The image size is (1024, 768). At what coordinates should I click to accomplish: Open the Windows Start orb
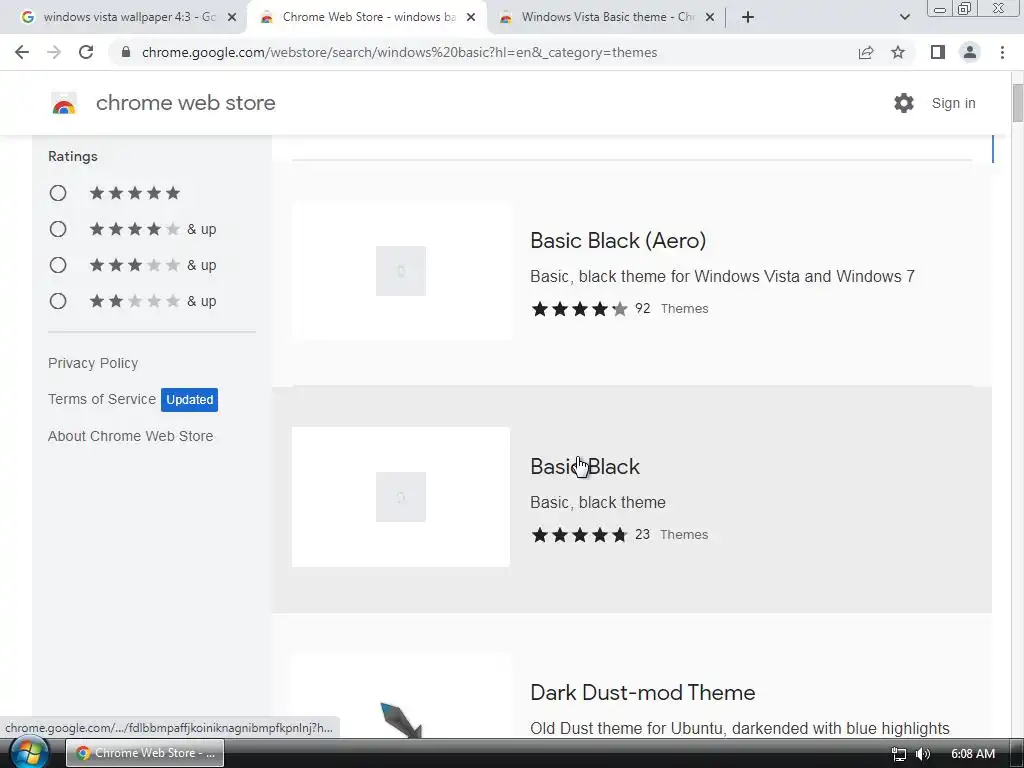tap(29, 752)
